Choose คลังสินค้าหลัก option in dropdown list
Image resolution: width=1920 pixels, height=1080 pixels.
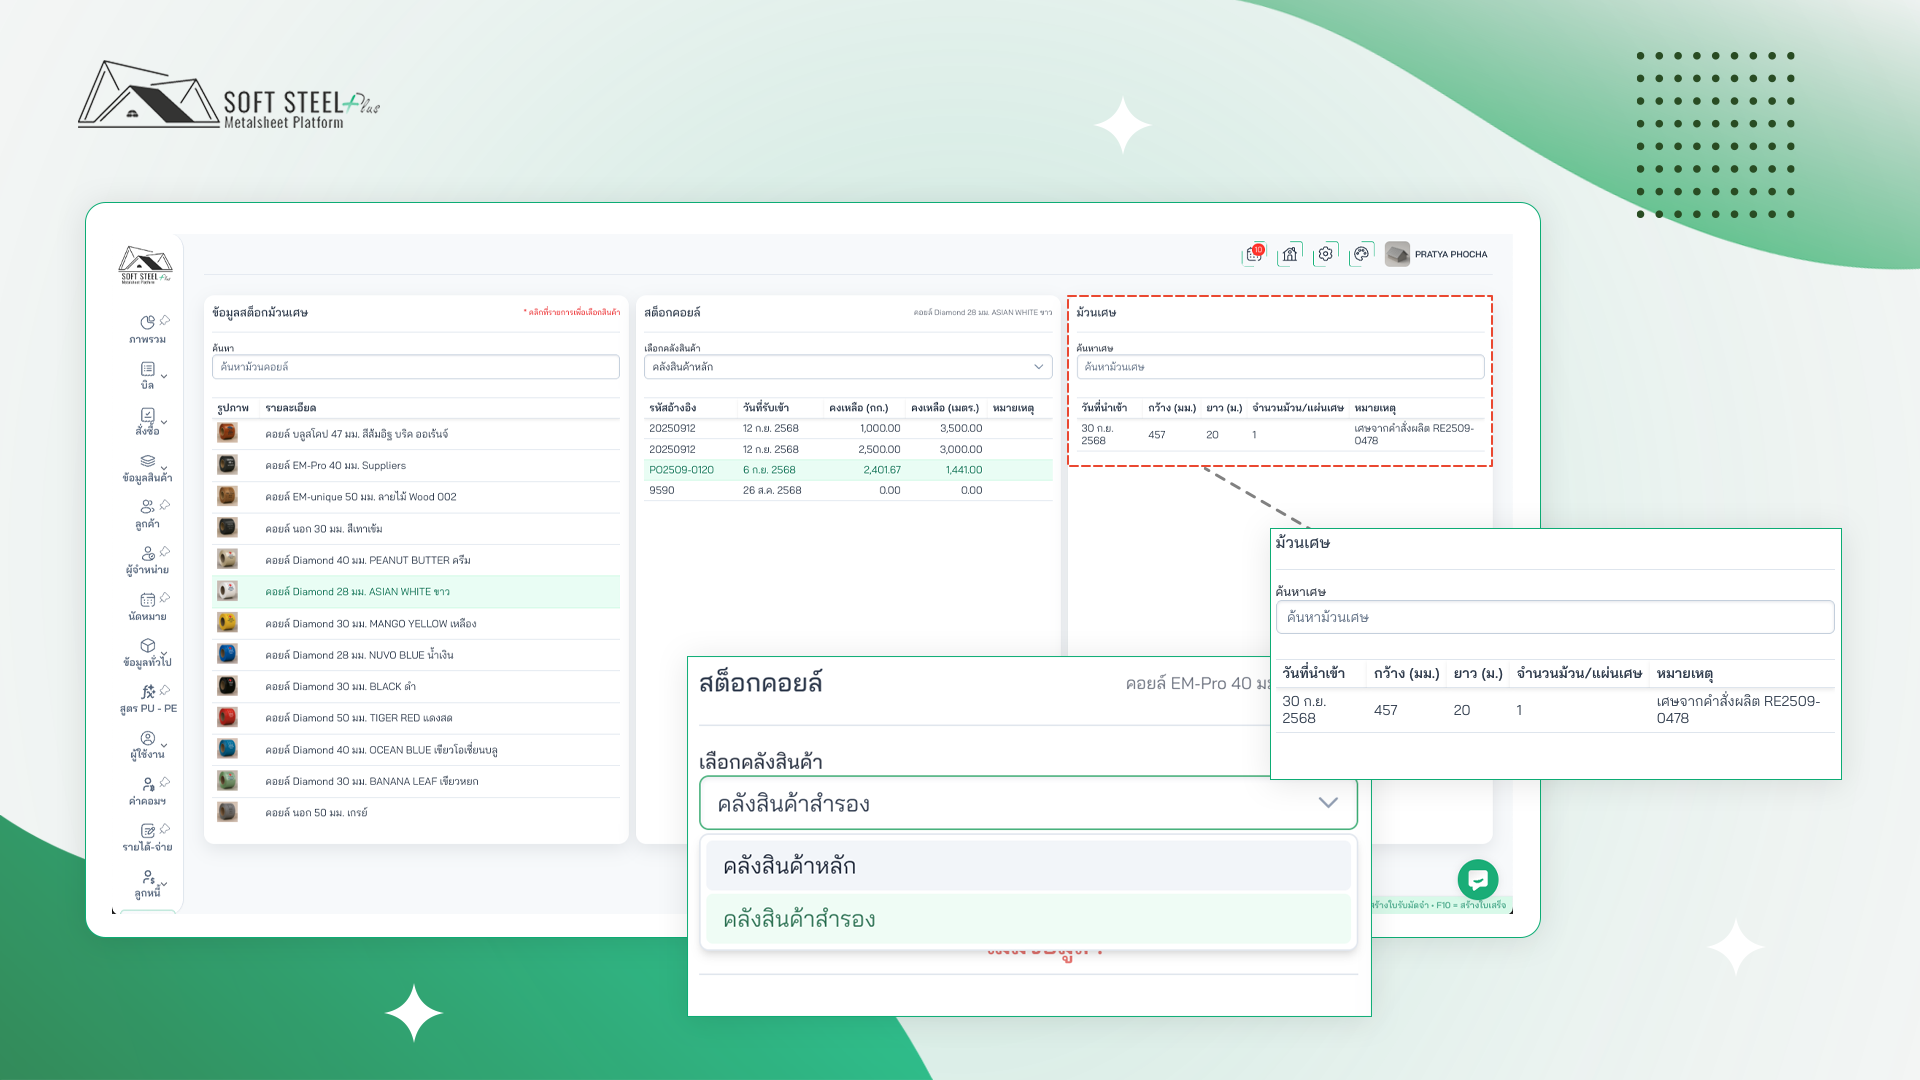[x=1027, y=866]
